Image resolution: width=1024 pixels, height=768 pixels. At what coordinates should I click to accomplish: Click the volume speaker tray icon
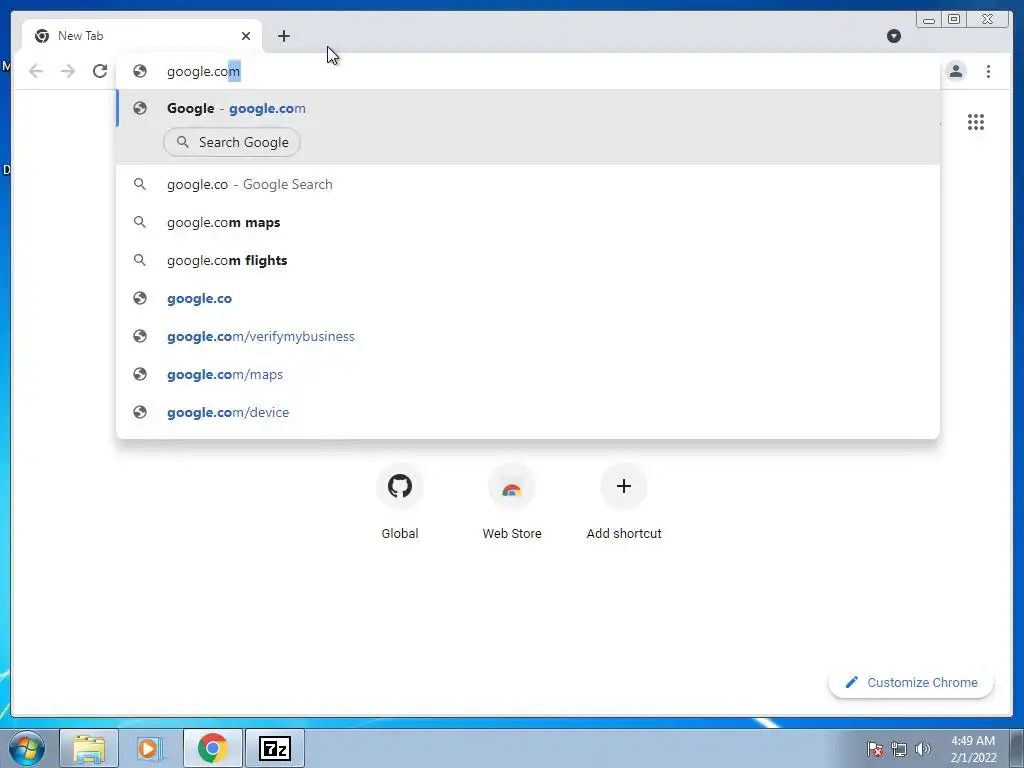923,749
